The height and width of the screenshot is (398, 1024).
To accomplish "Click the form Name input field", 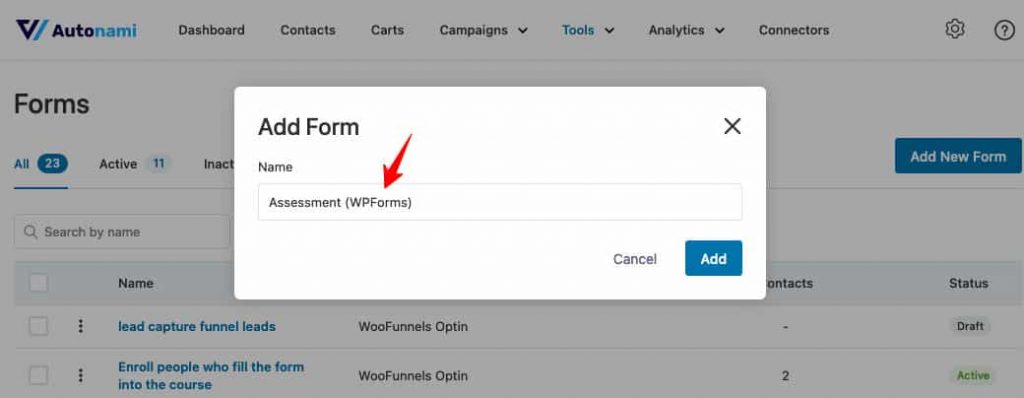I will pos(500,203).
